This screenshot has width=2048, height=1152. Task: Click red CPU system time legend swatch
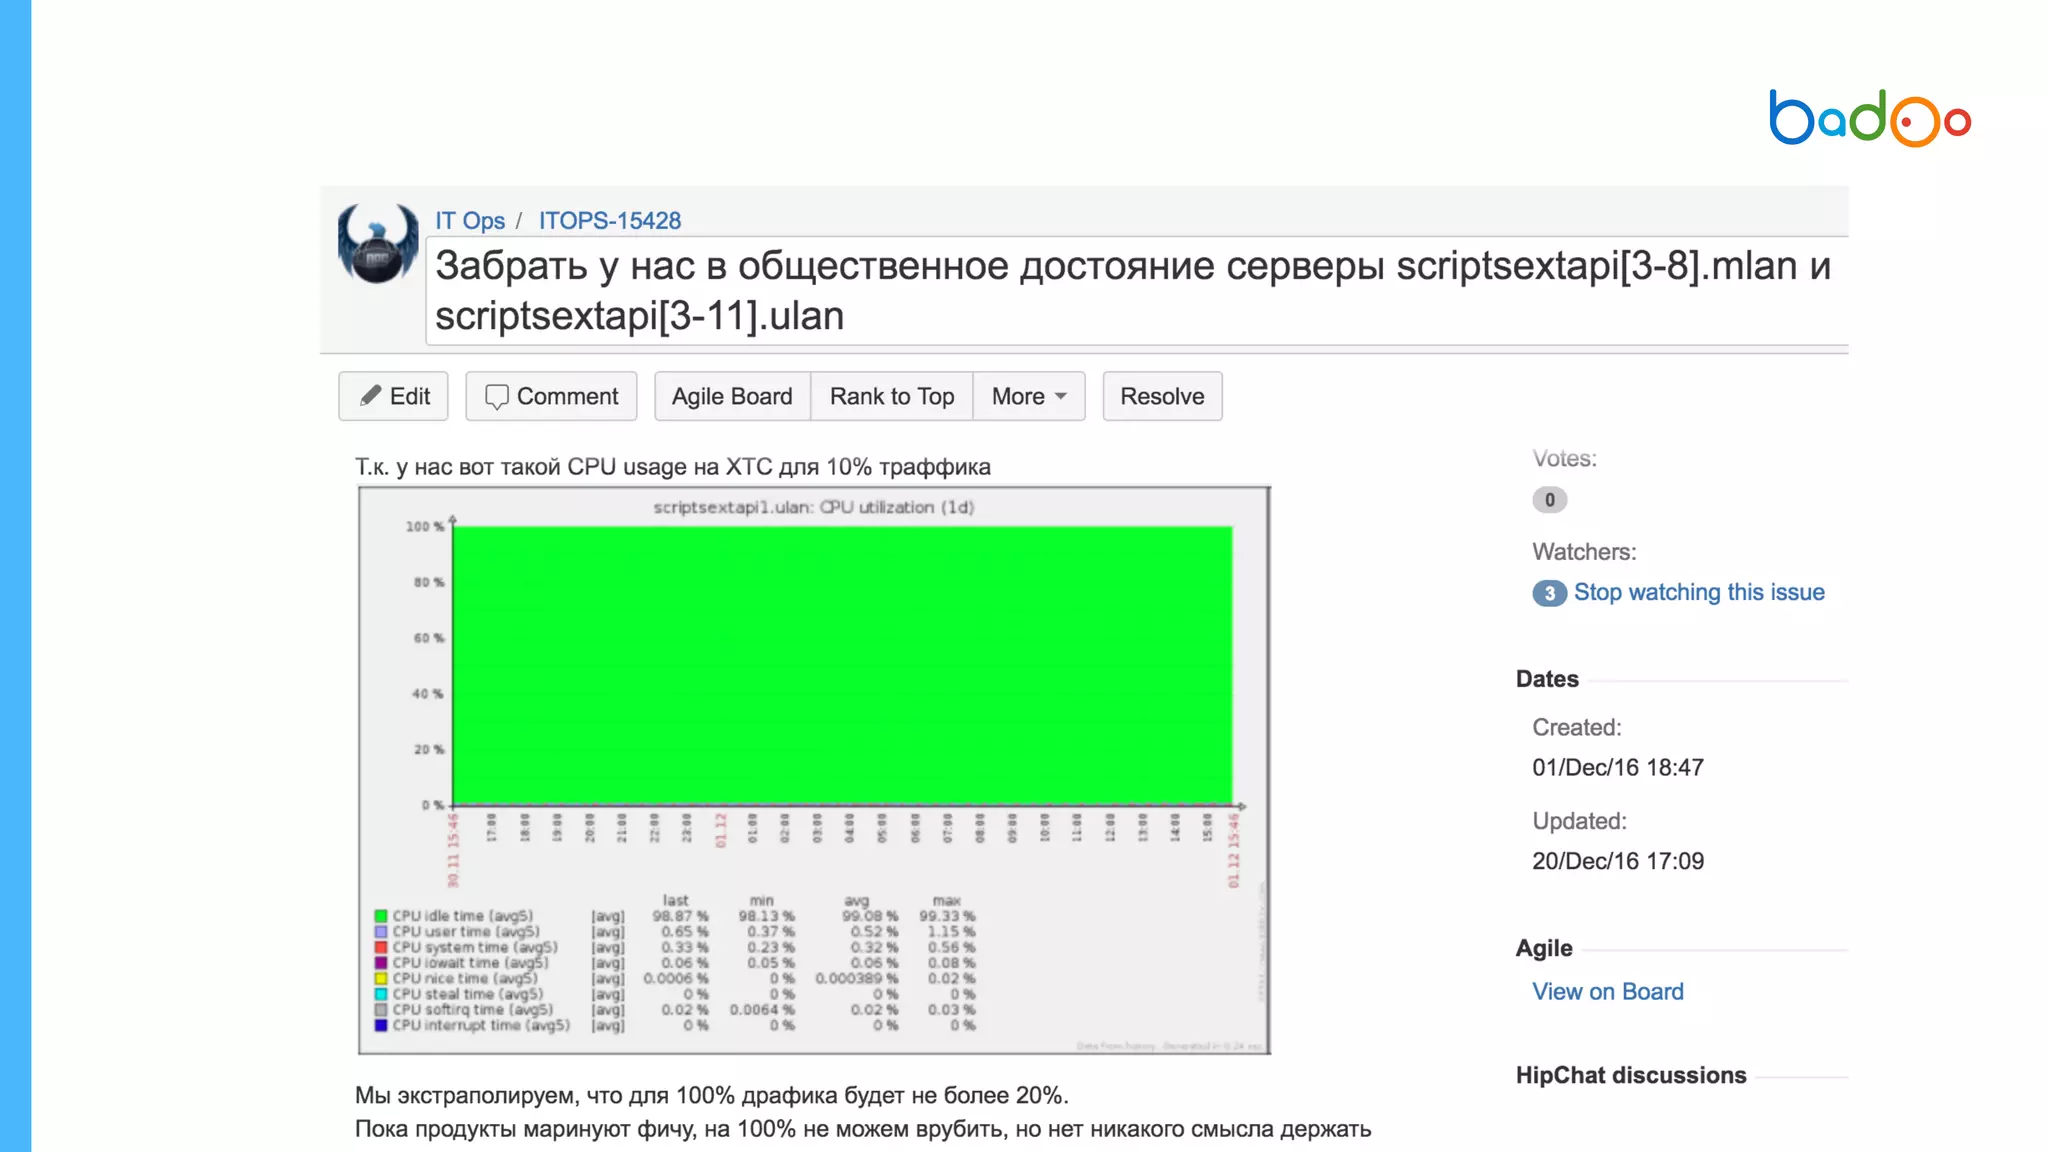pyautogui.click(x=381, y=947)
